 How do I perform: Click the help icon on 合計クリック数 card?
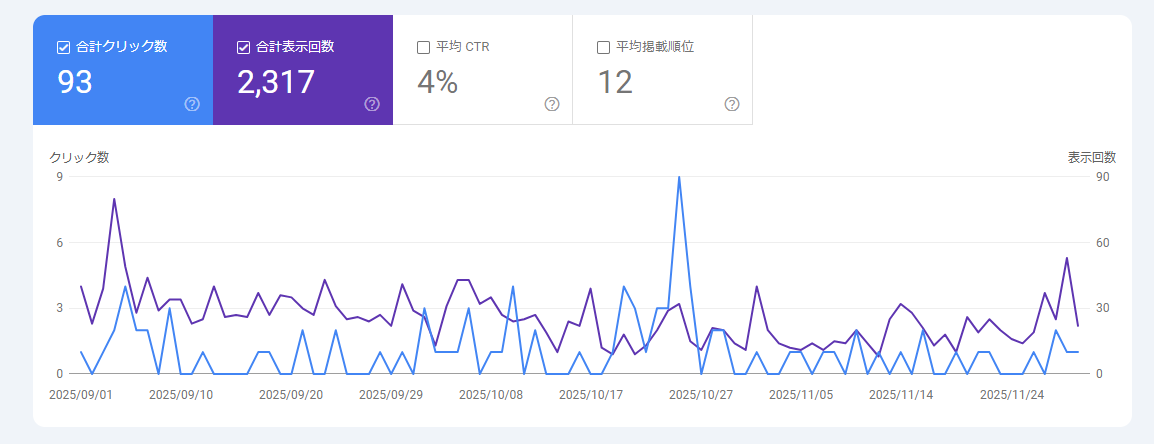point(192,104)
